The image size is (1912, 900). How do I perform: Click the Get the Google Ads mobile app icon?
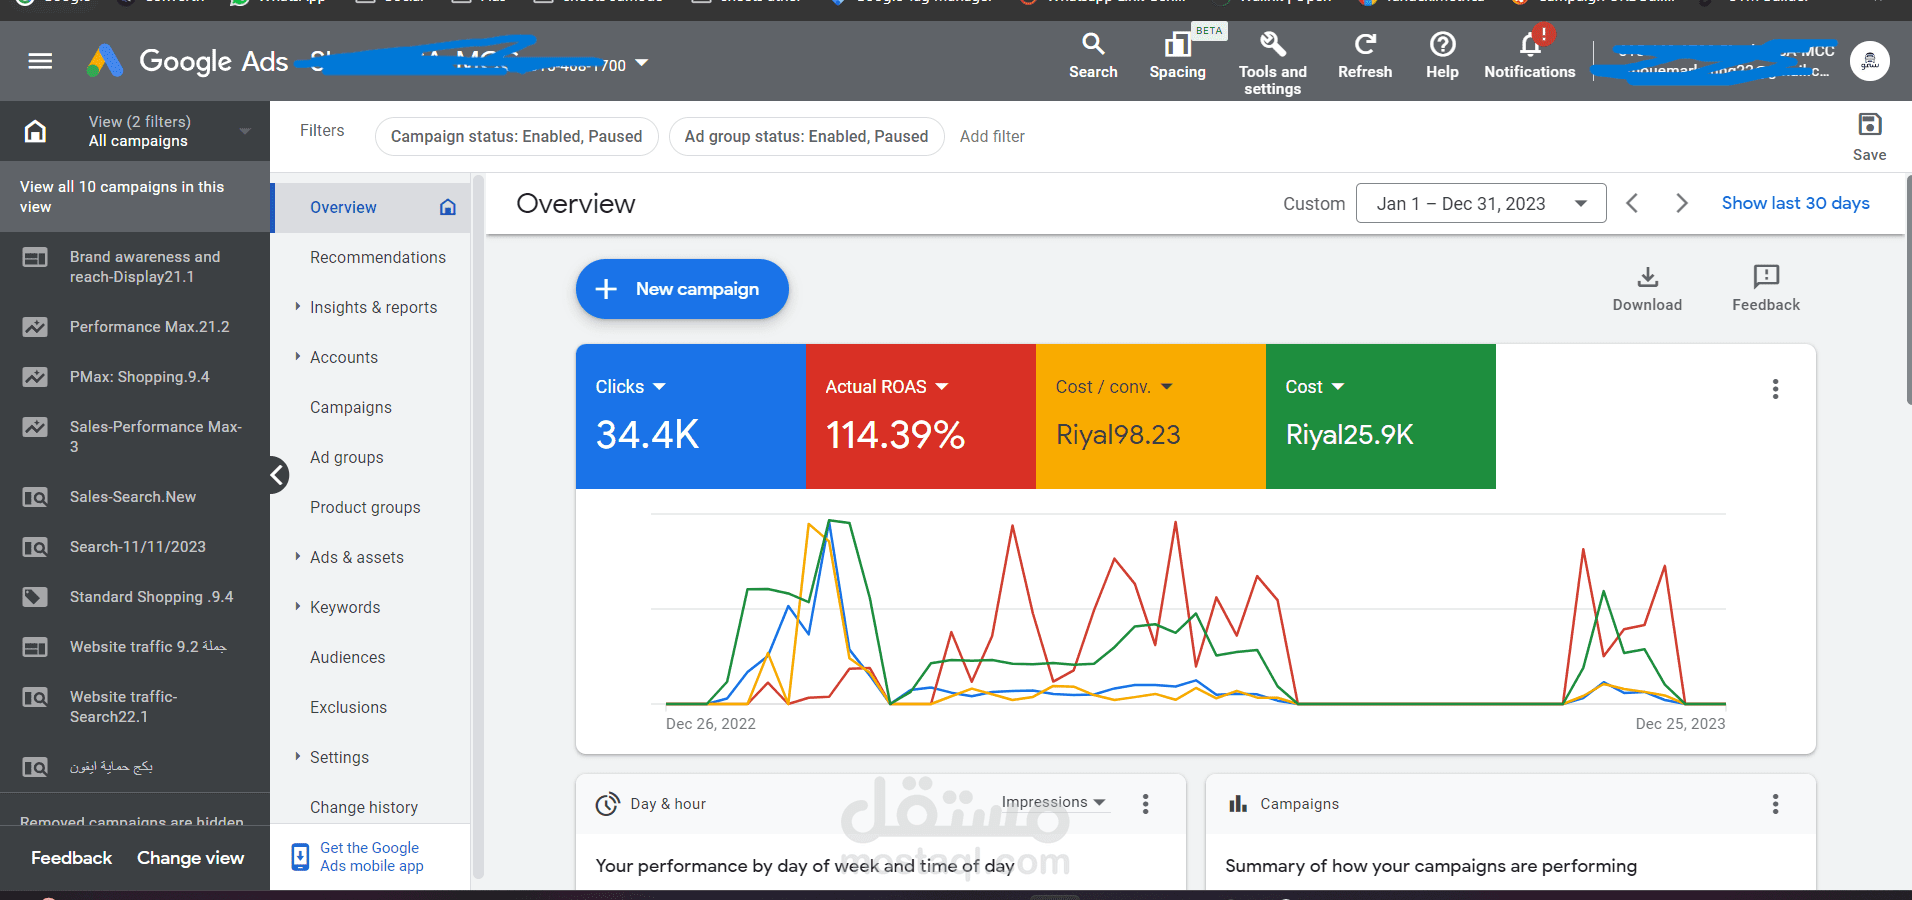(x=300, y=857)
